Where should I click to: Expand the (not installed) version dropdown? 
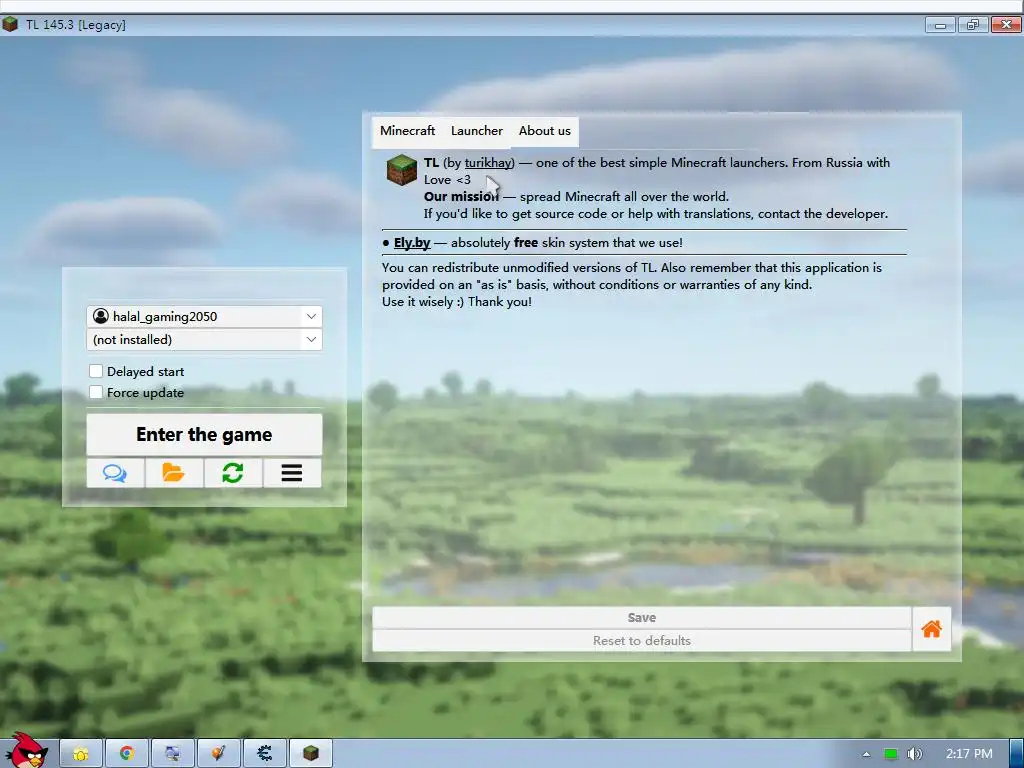pyautogui.click(x=204, y=340)
